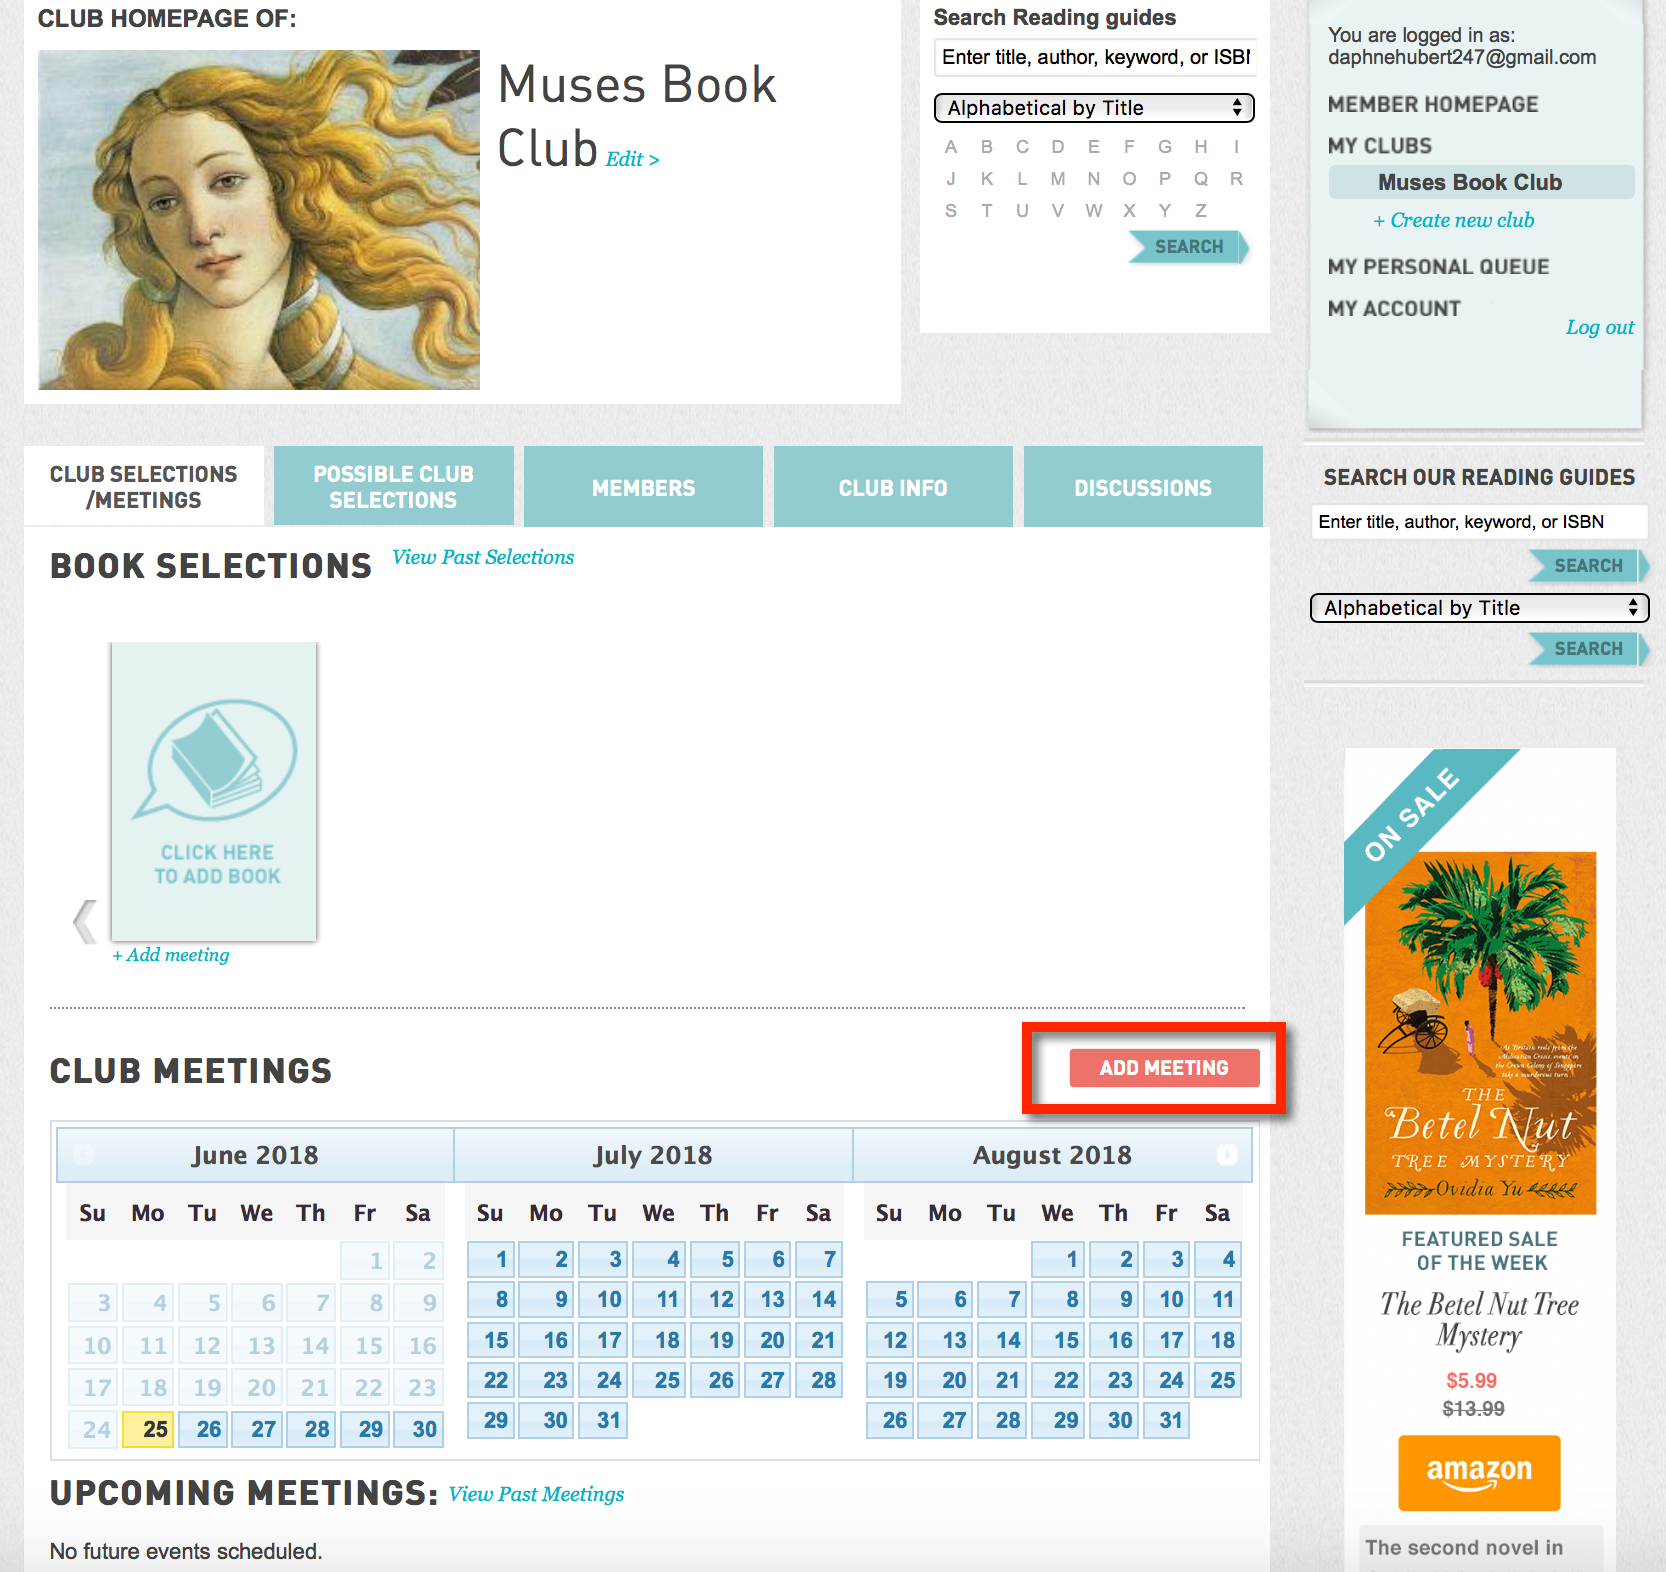Go to previous month in calendar header
The height and width of the screenshot is (1572, 1666).
click(x=84, y=1155)
